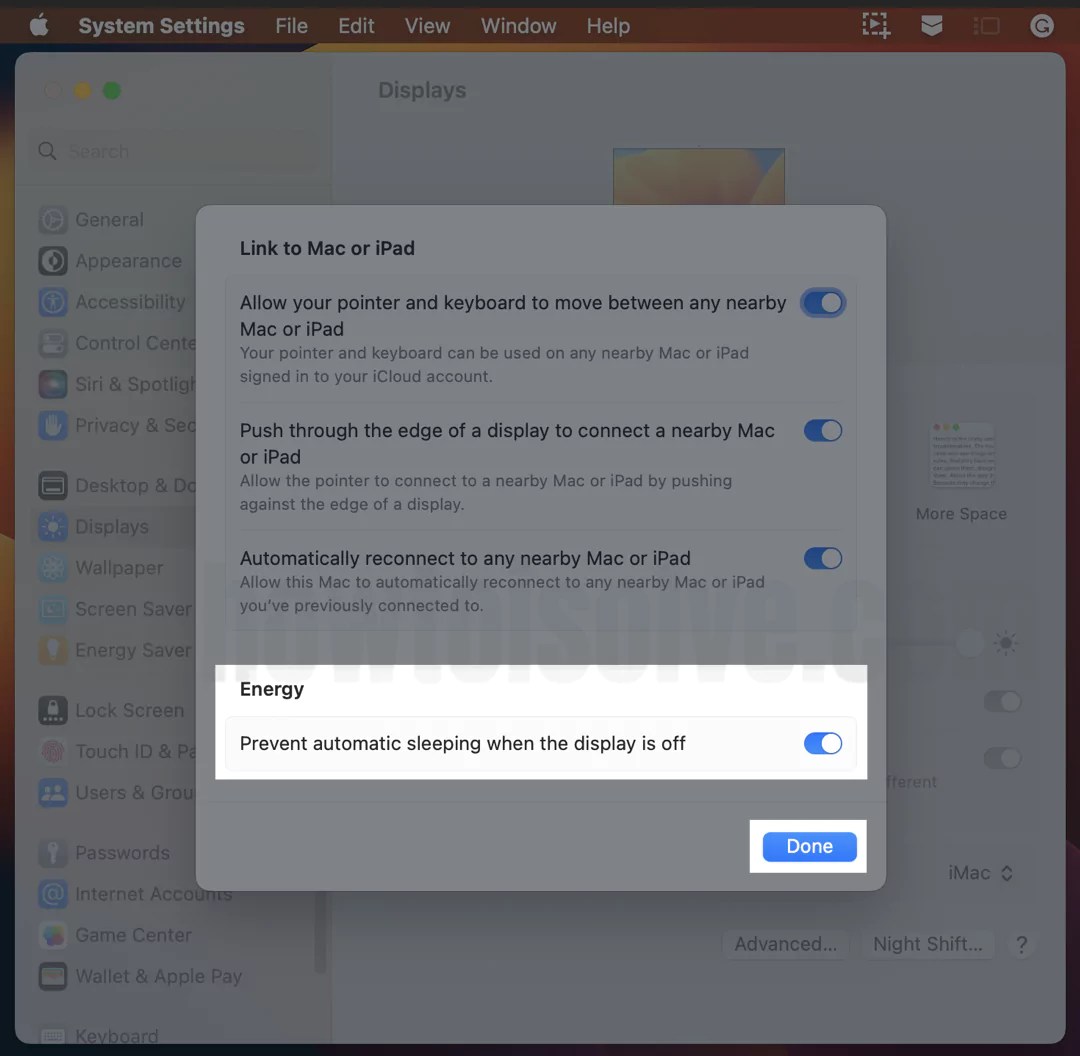
Task: Open Accessibility settings
Action: (130, 302)
